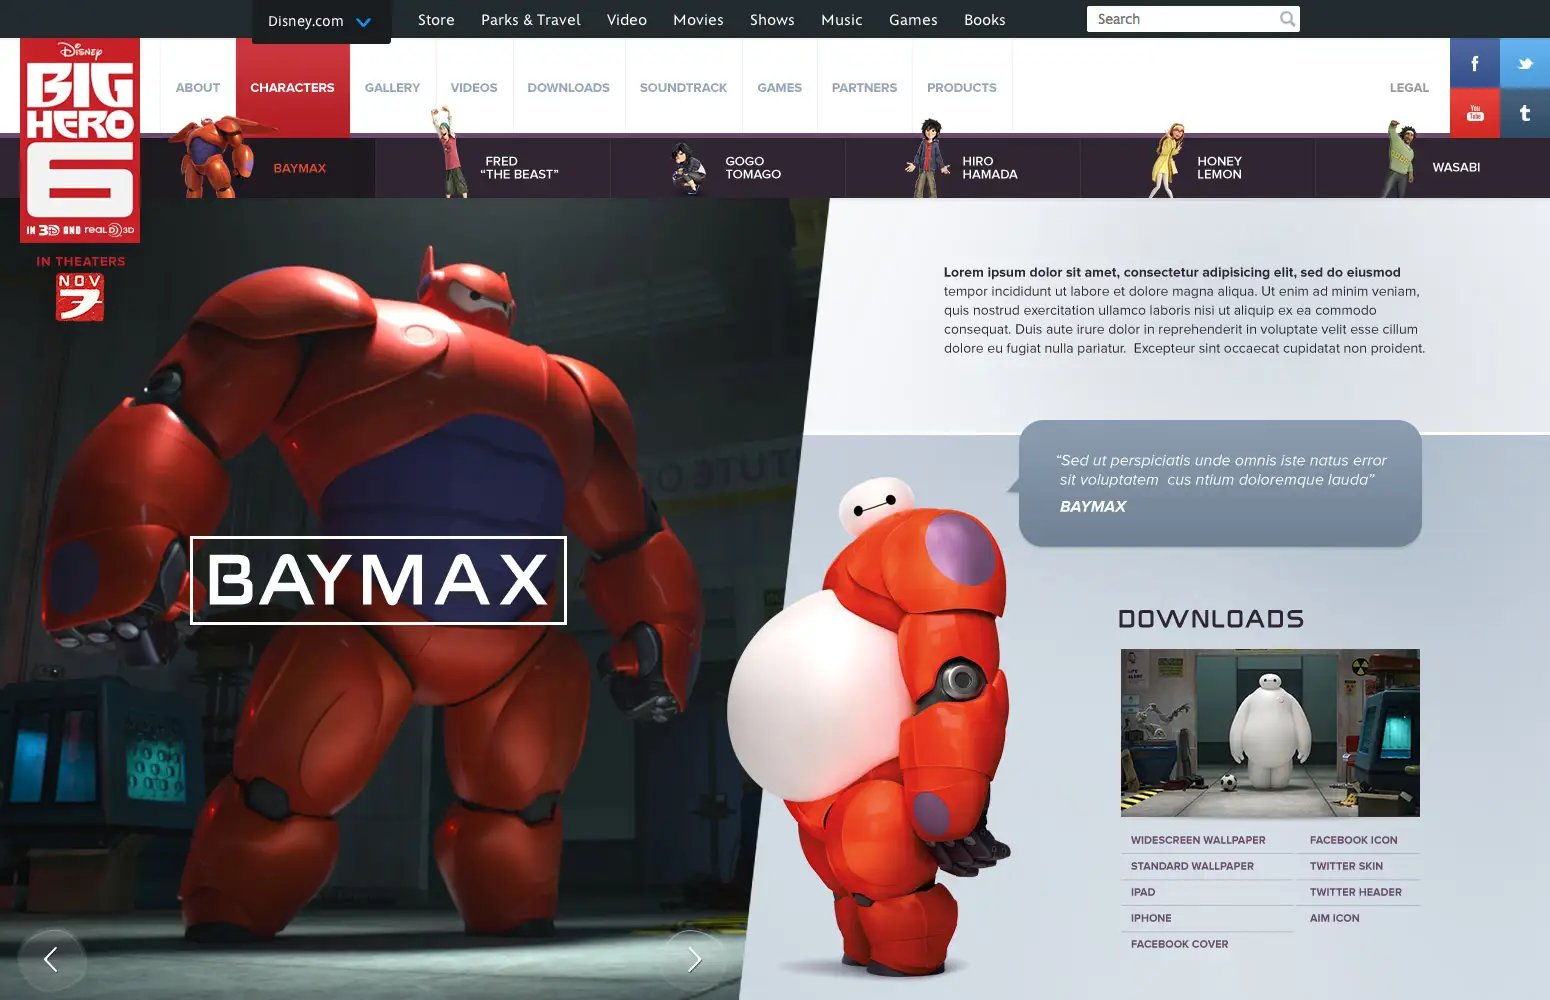Image resolution: width=1550 pixels, height=1000 pixels.
Task: Select Fred "The Beast" character
Action: point(493,167)
